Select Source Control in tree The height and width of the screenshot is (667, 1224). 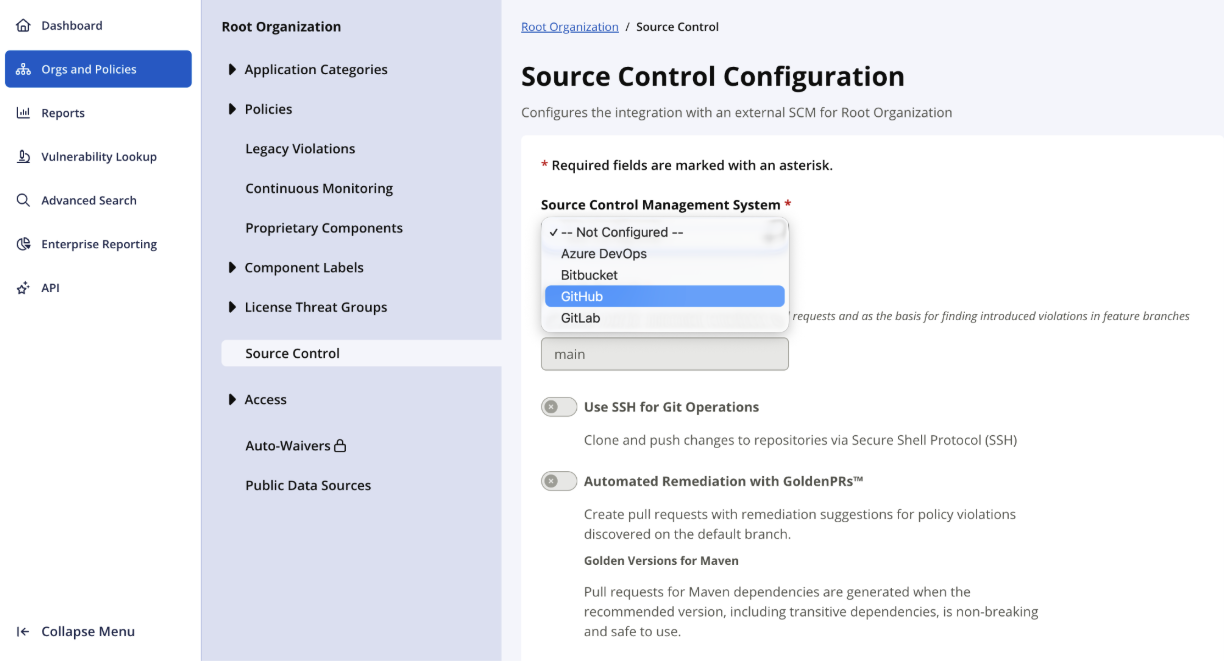[x=361, y=353]
